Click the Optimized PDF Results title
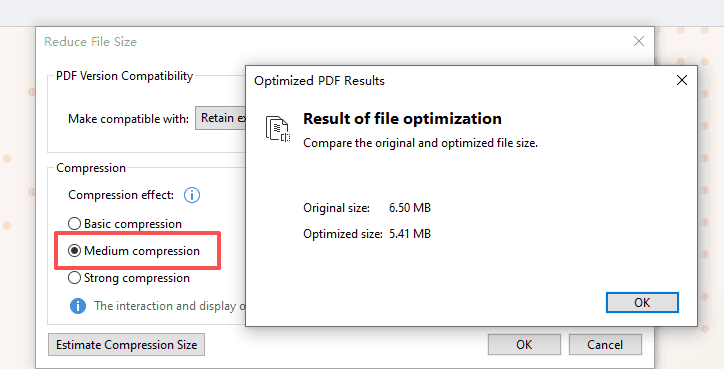The image size is (724, 369). pos(319,81)
